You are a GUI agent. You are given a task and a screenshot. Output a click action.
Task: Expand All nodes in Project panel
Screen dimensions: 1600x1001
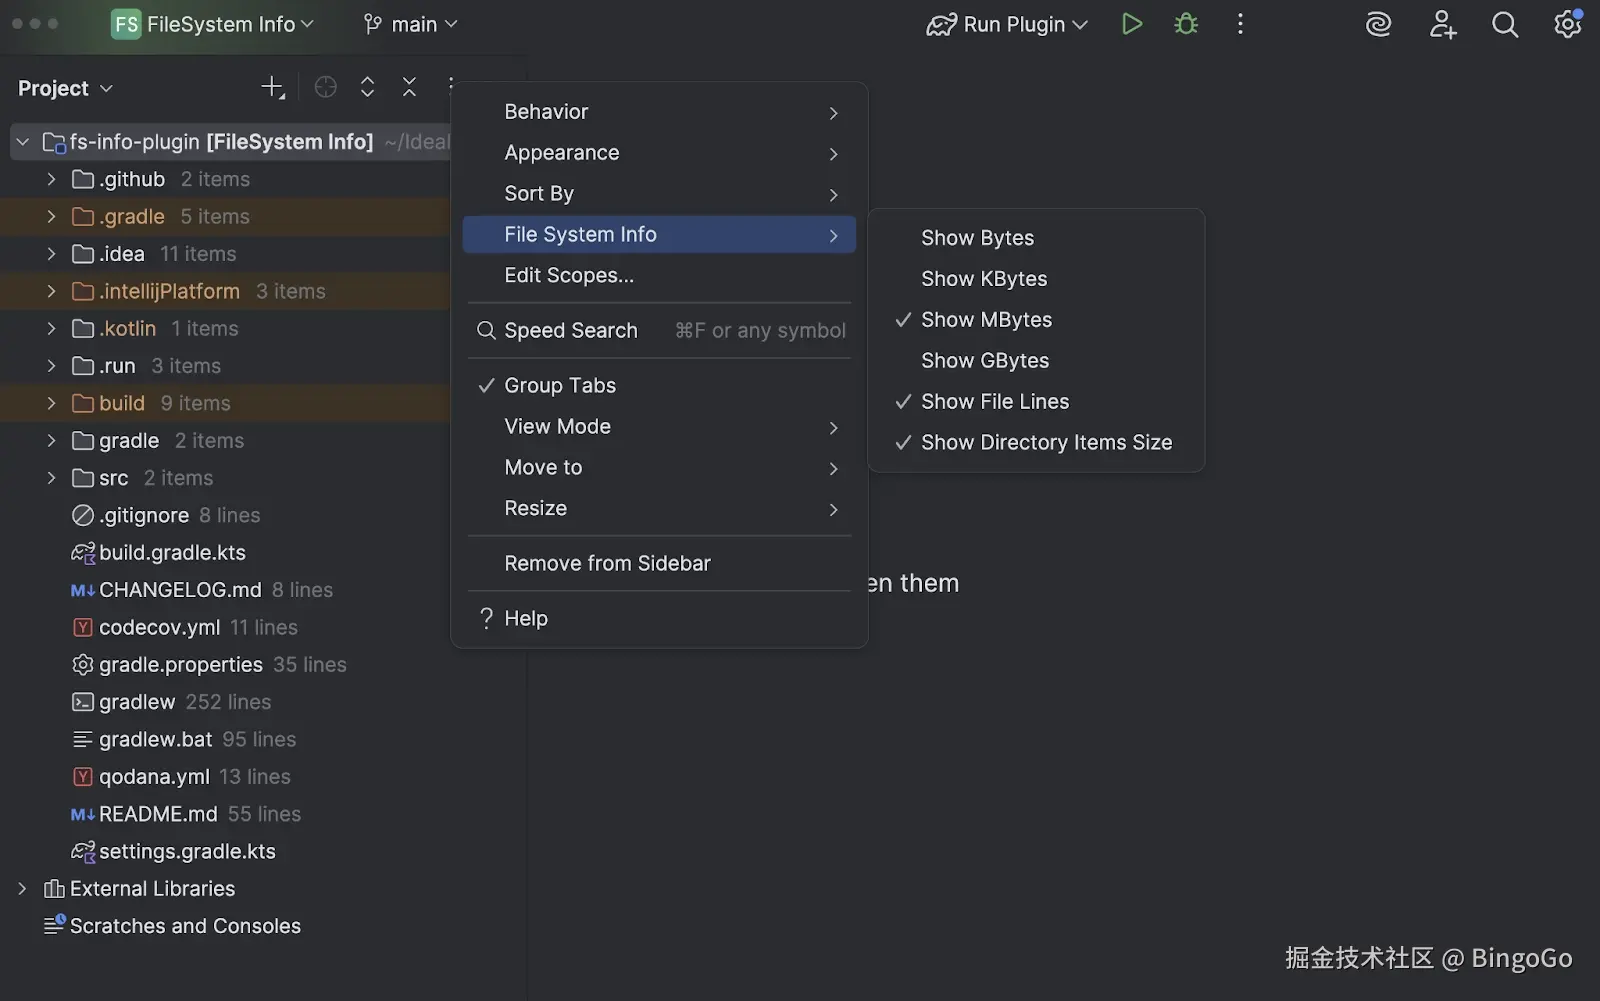(x=367, y=87)
